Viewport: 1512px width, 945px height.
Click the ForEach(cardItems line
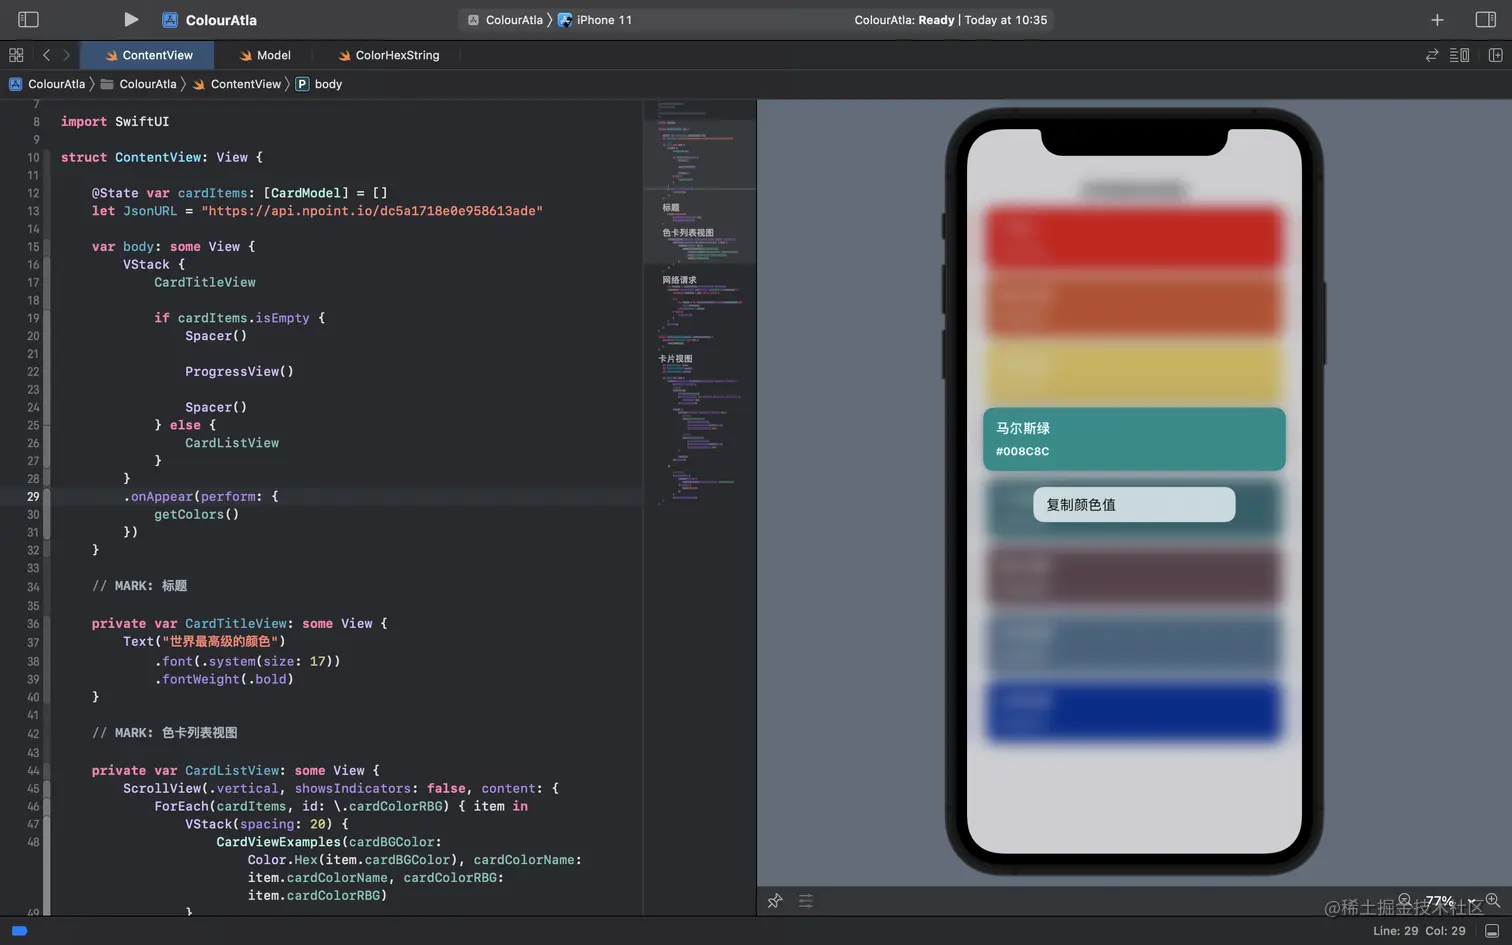click(x=341, y=807)
